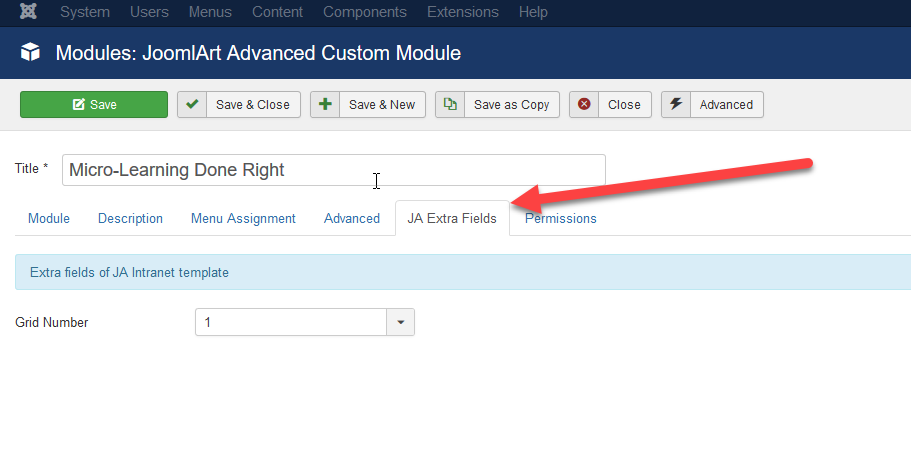The height and width of the screenshot is (473, 911).
Task: Open the Users menu
Action: (x=149, y=12)
